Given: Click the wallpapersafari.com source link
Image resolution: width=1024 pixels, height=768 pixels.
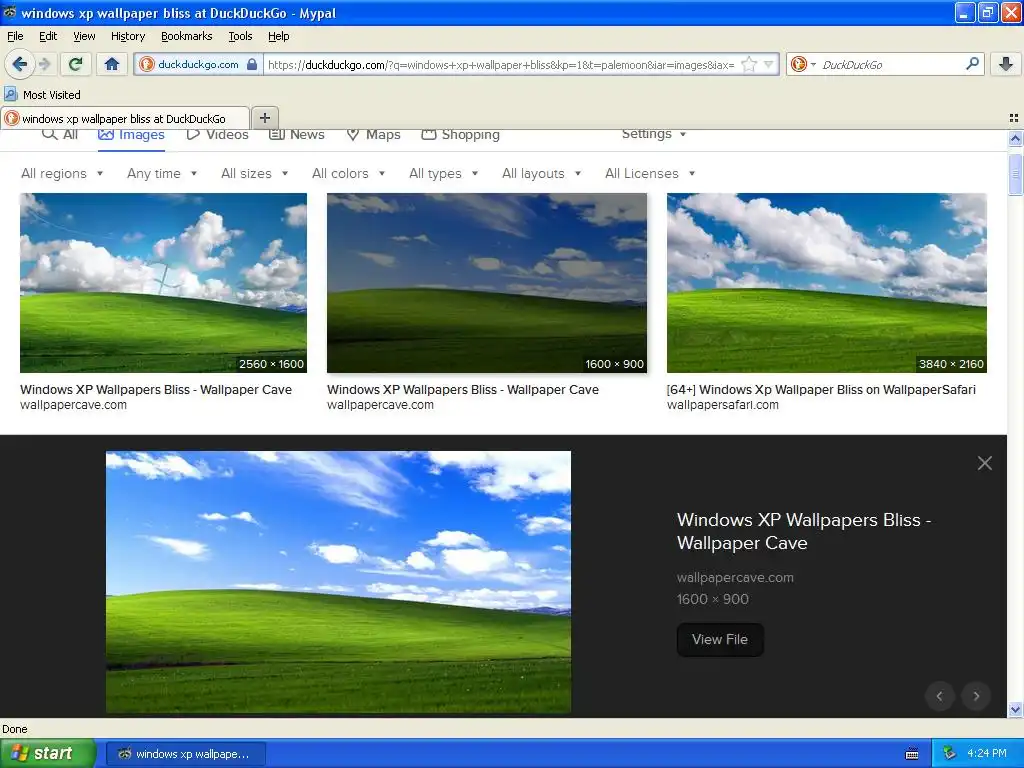Looking at the screenshot, I should (722, 405).
